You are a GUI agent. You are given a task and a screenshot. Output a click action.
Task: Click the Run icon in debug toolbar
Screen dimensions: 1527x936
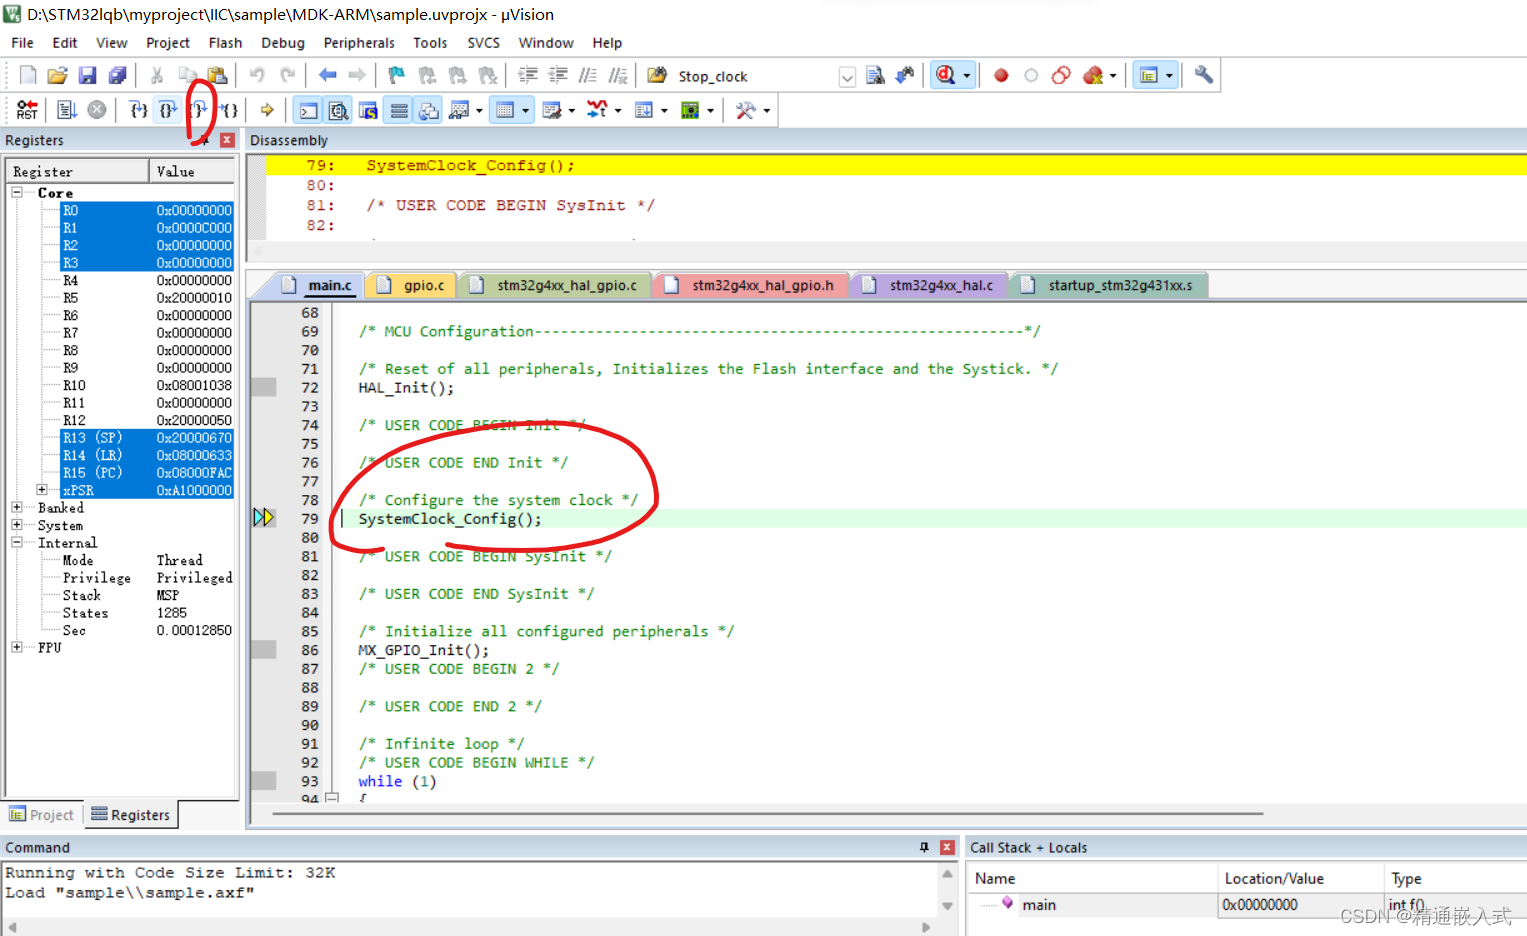click(67, 110)
